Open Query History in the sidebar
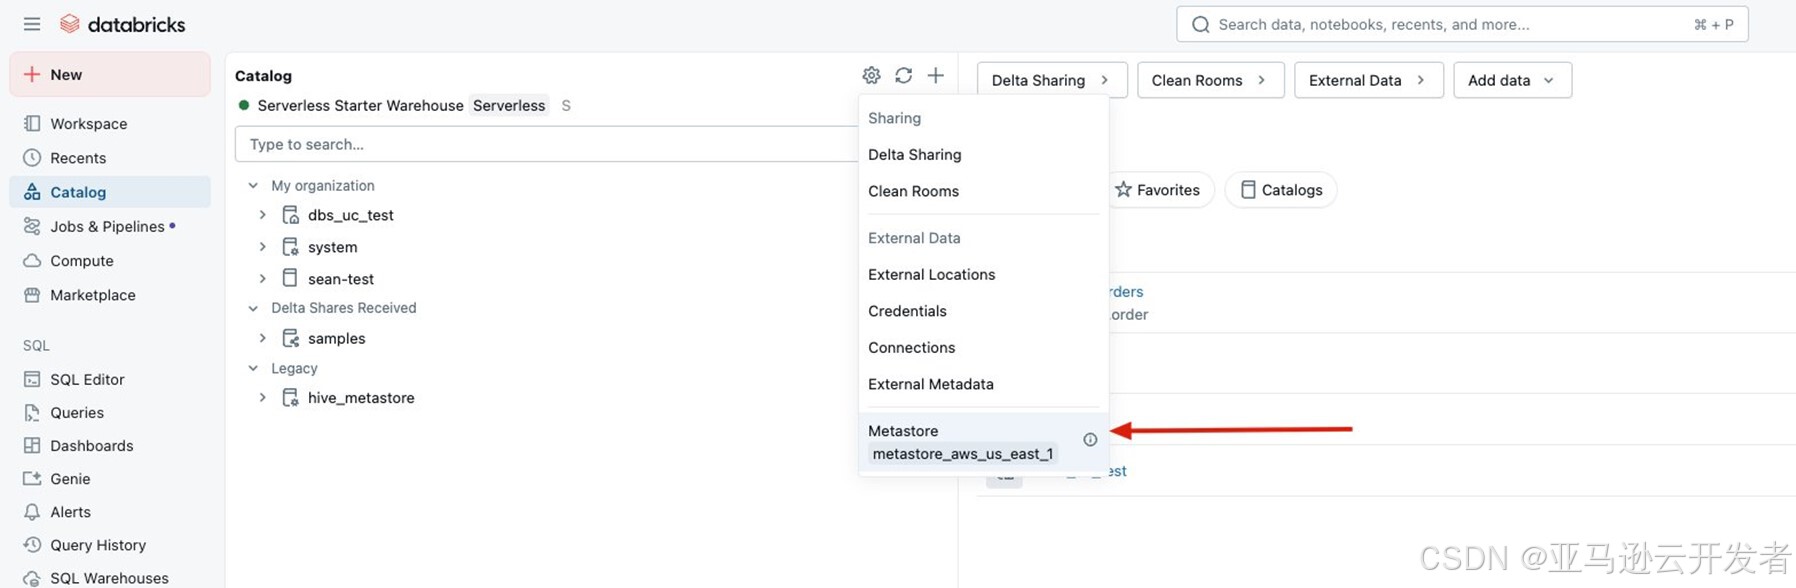 point(110,544)
